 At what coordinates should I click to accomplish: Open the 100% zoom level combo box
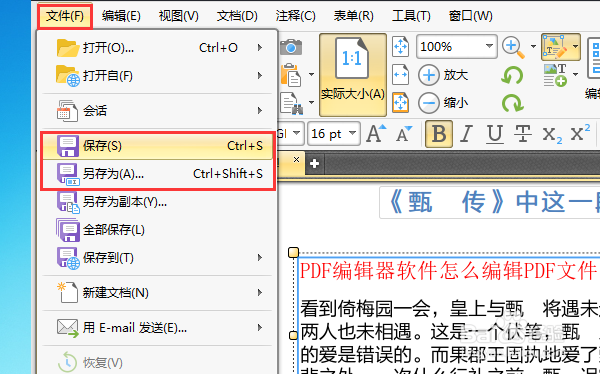coord(457,47)
